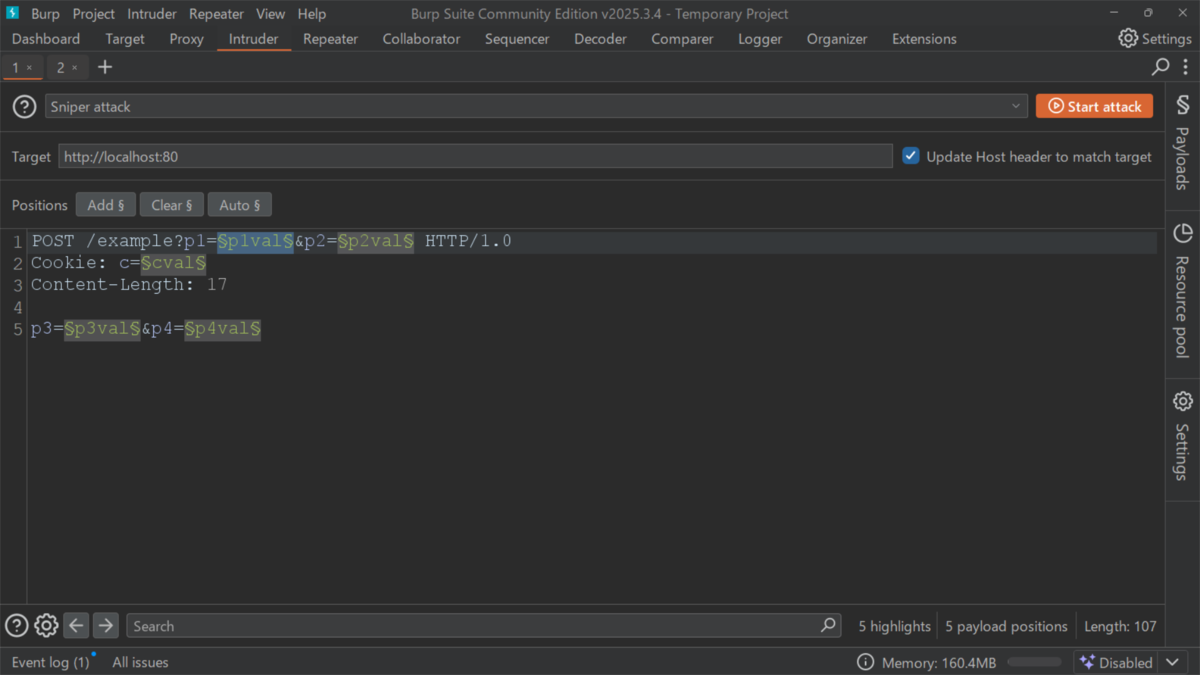Viewport: 1200px width, 675px height.
Task: Click the Content-Length header line
Action: tap(129, 285)
